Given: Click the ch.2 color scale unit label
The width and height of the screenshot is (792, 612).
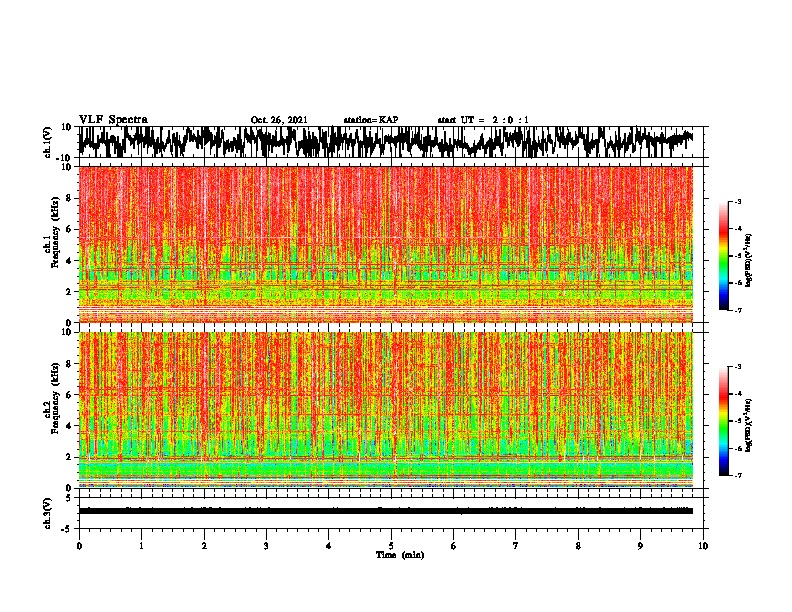Looking at the screenshot, I should (x=749, y=426).
